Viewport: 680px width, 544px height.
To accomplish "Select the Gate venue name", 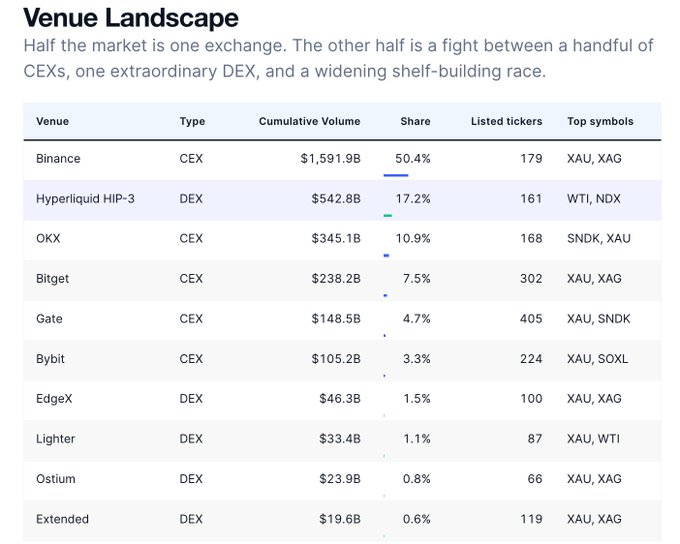I will tap(49, 319).
